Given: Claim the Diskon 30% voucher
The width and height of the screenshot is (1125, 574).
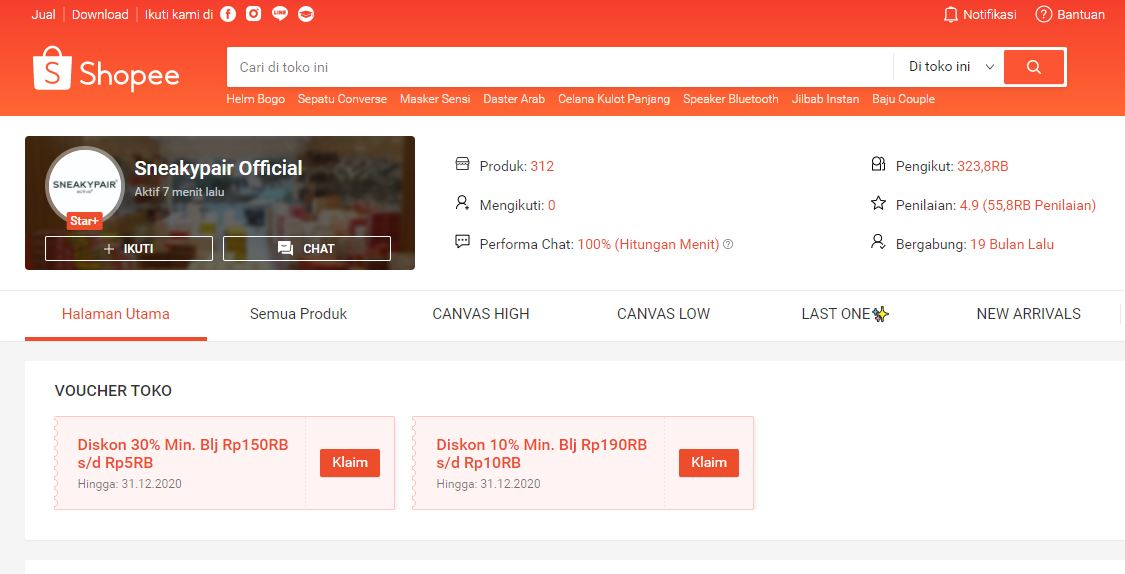Looking at the screenshot, I should pos(350,463).
